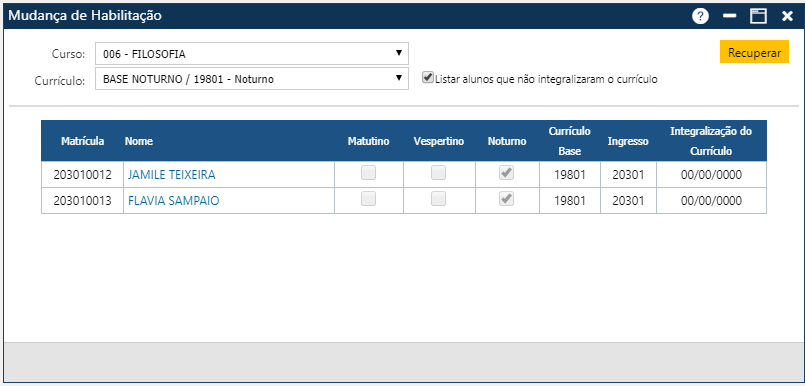Image resolution: width=805 pixels, height=386 pixels.
Task: Open student link JAMILE TEIXEIRA
Action: click(171, 175)
